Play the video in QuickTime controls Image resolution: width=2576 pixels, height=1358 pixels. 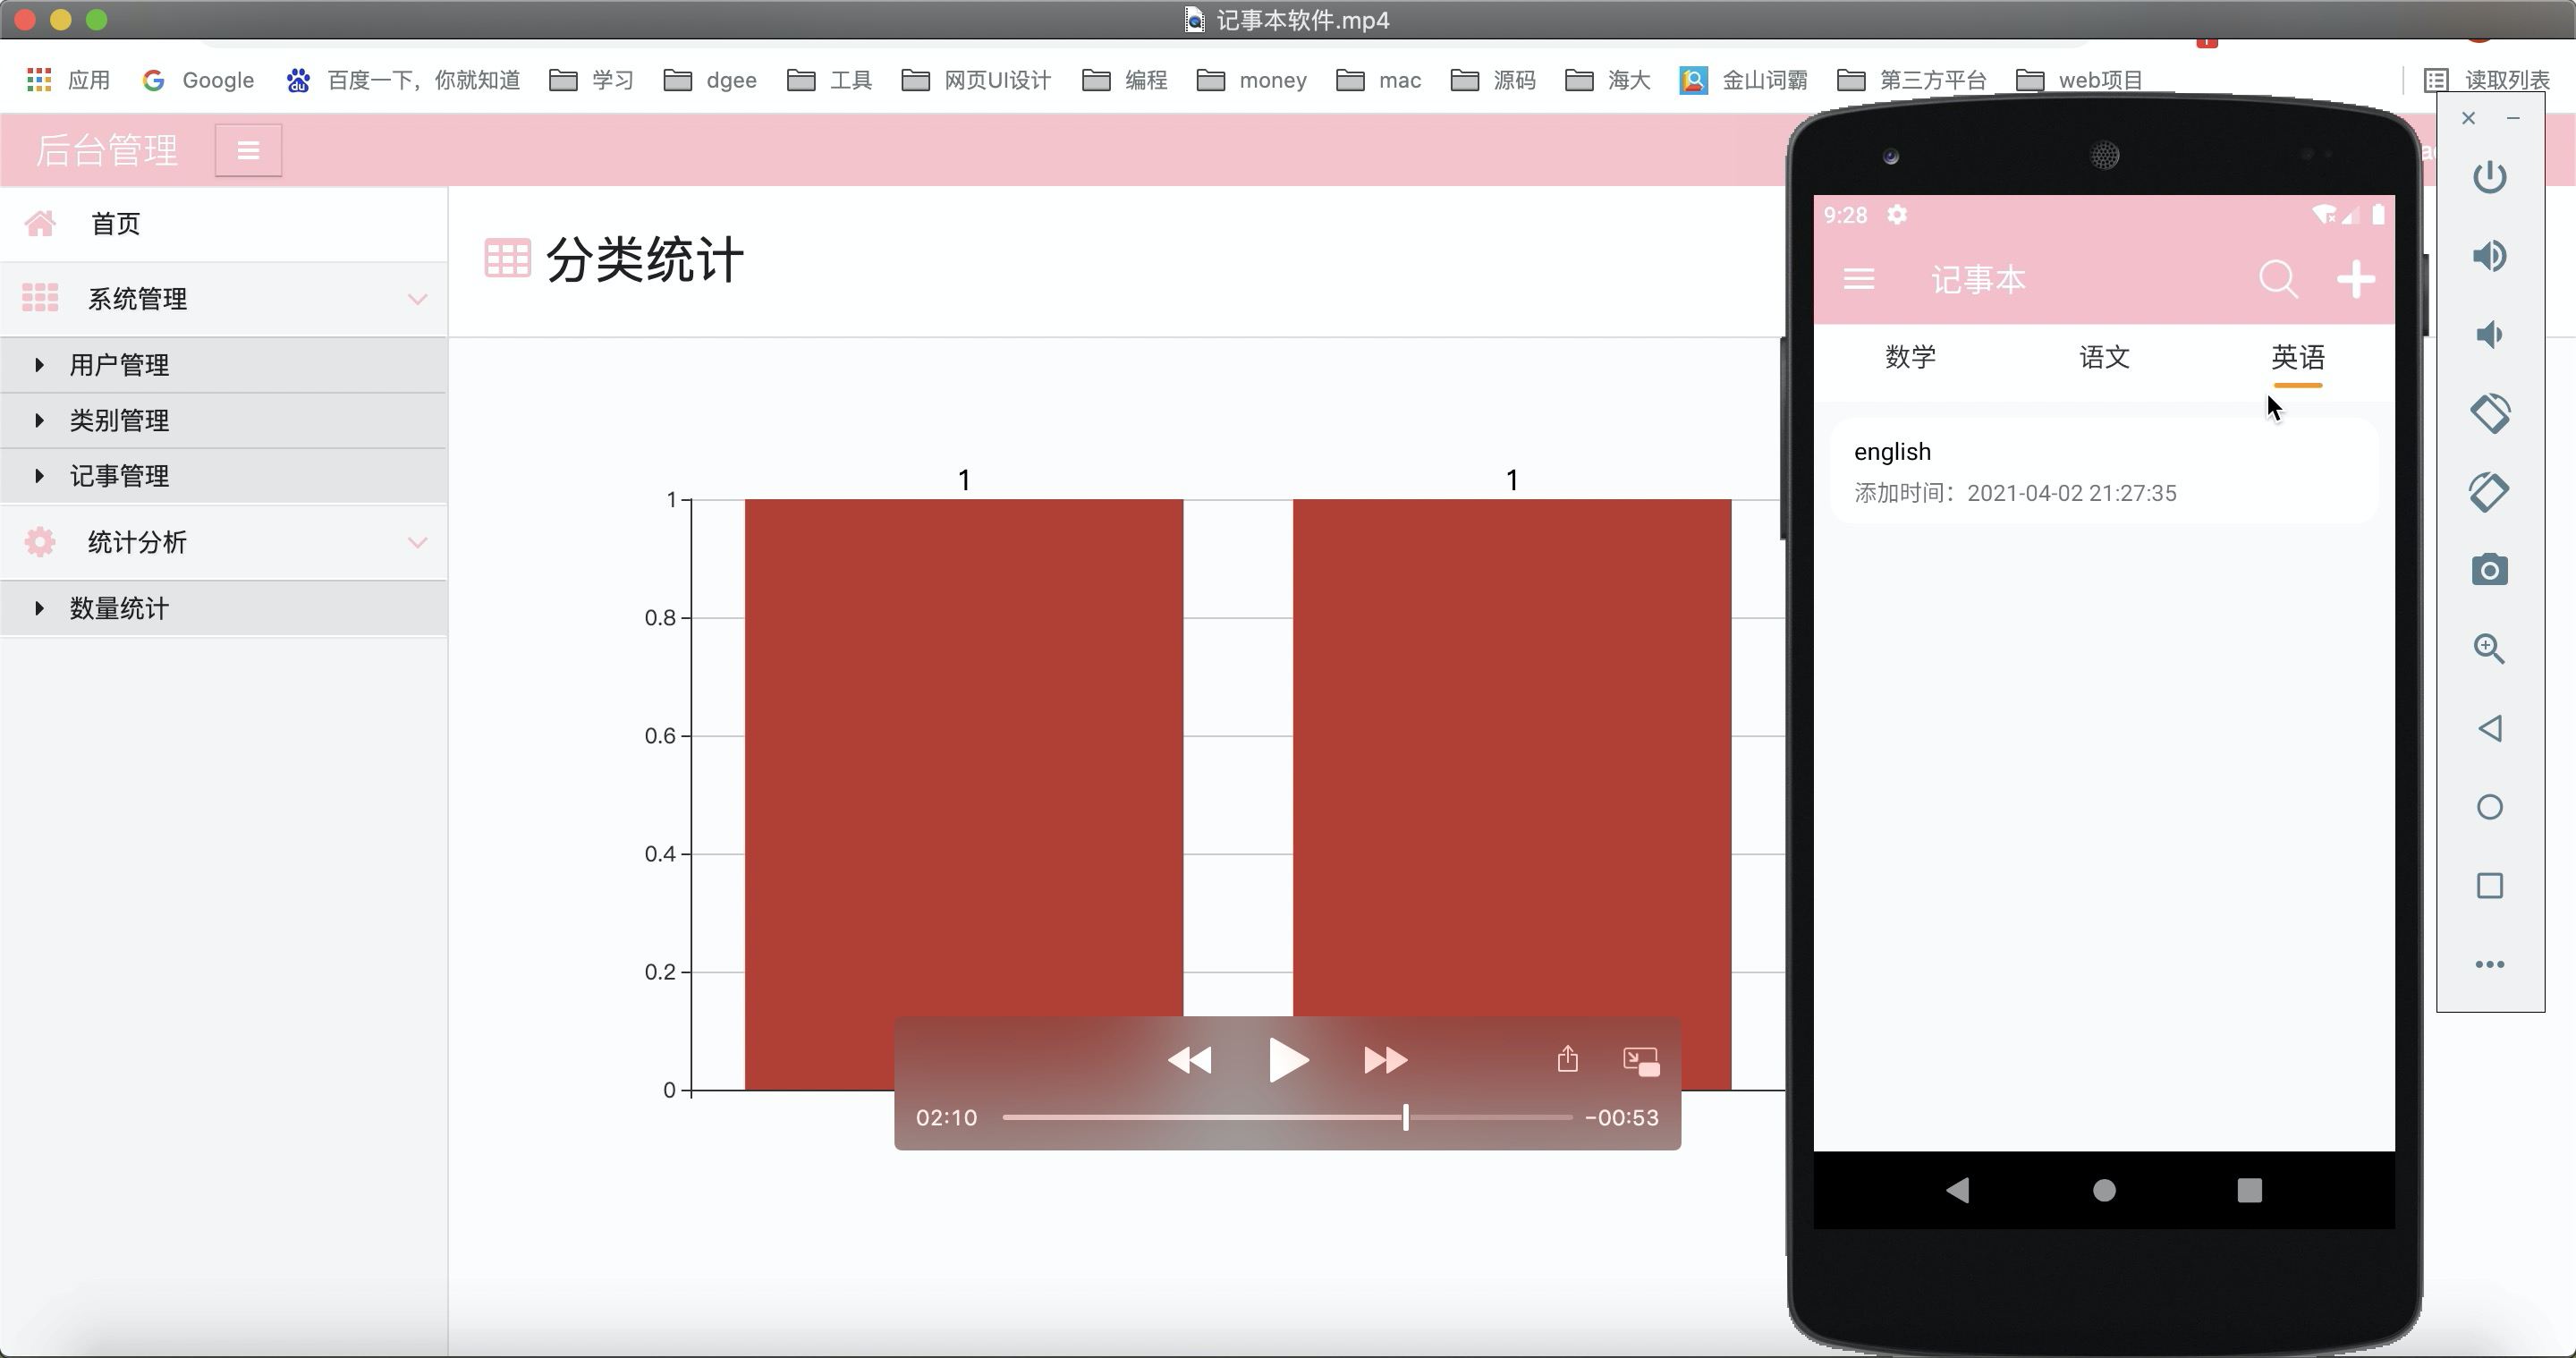(1288, 1060)
